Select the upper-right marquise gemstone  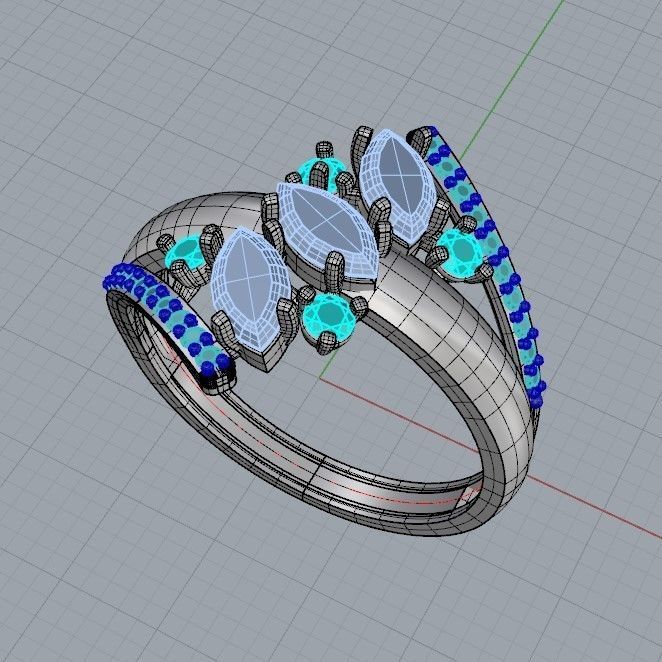[x=397, y=187]
